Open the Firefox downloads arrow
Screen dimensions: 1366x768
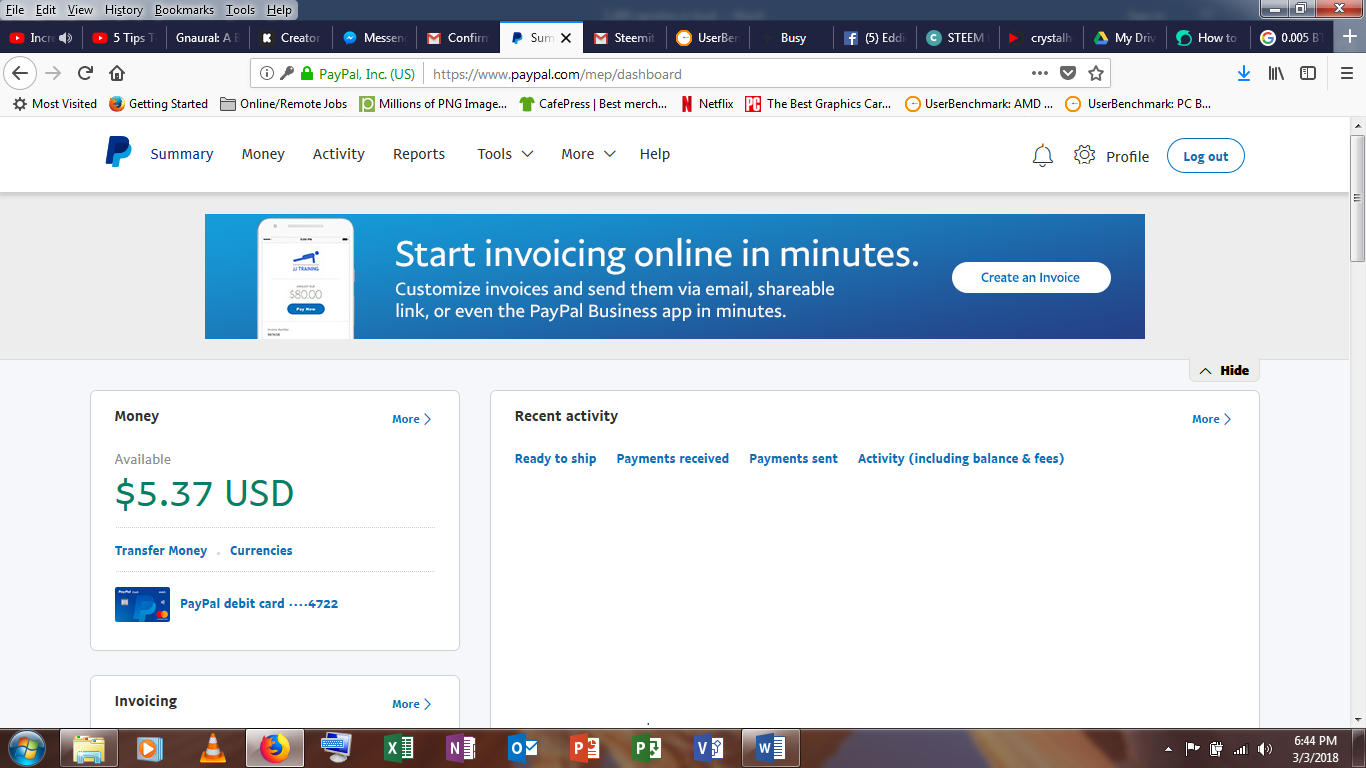point(1244,73)
